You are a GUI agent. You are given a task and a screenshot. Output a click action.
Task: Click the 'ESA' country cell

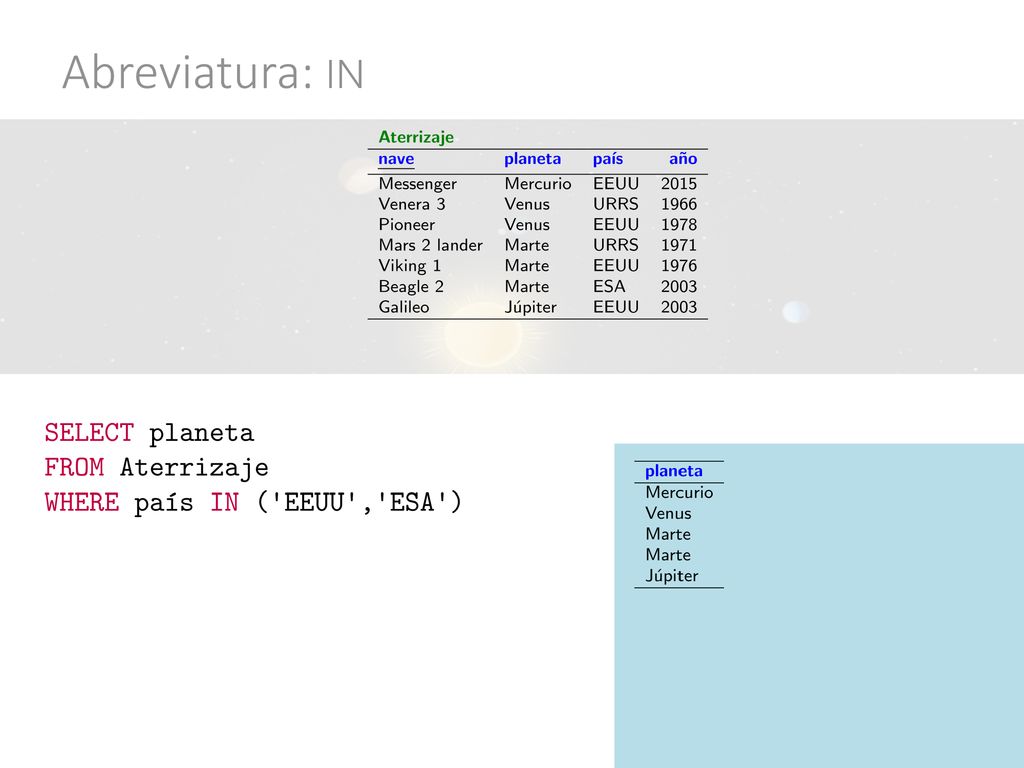(x=609, y=286)
